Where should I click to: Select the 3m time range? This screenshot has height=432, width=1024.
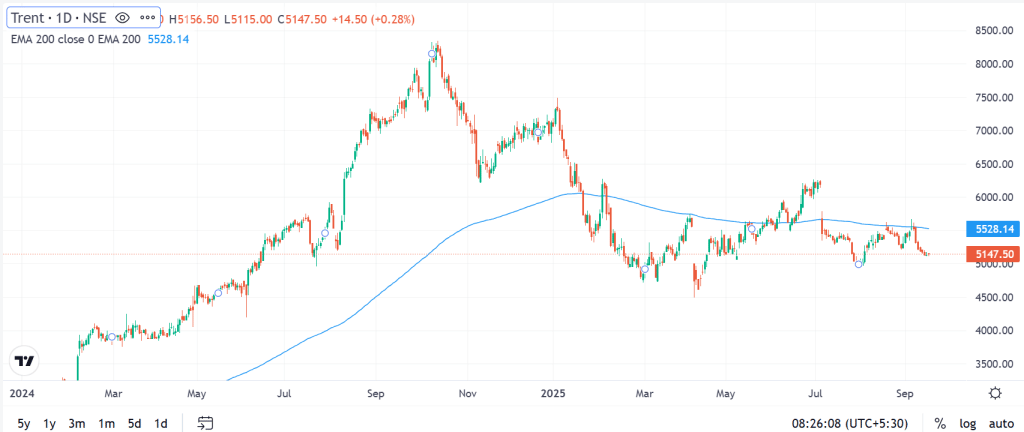tap(77, 424)
